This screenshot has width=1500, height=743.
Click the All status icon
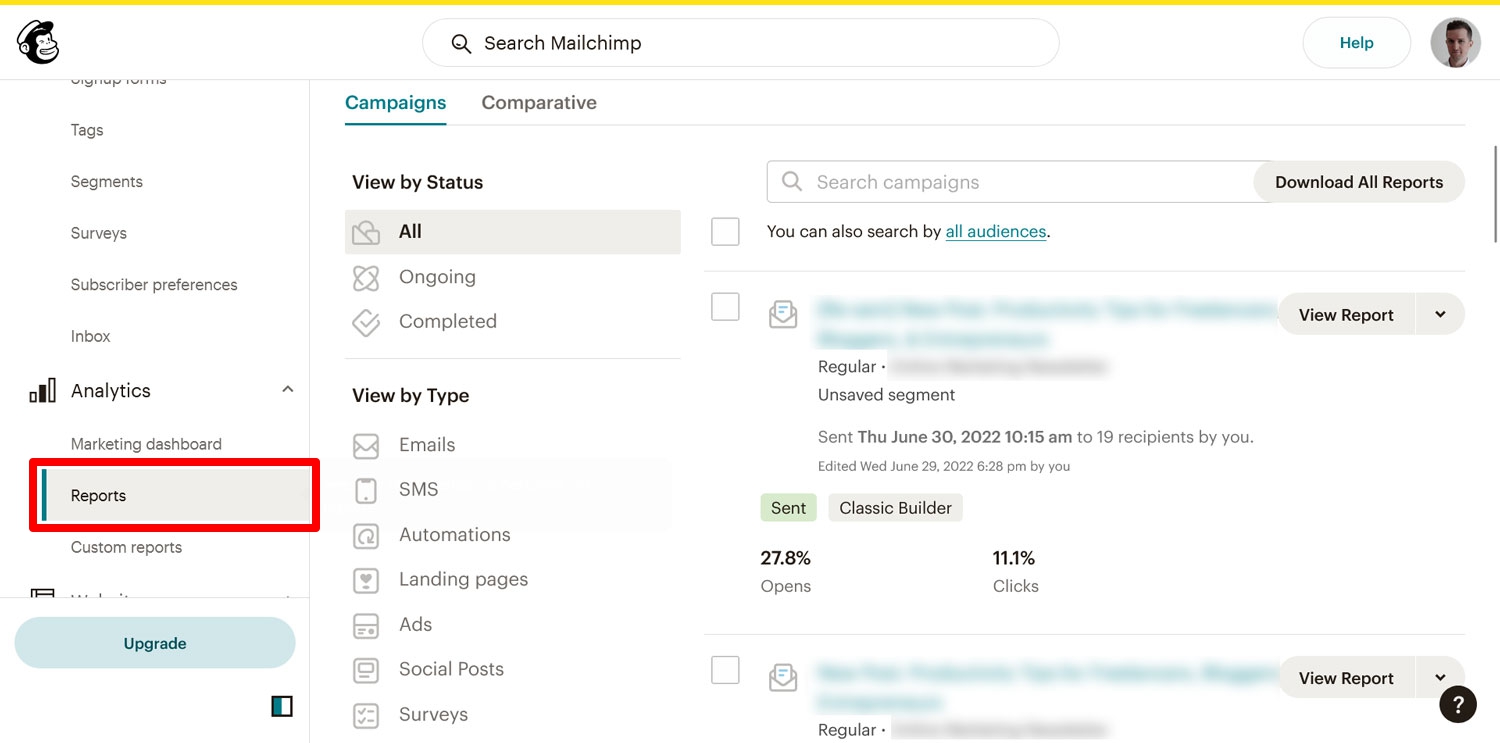[366, 232]
